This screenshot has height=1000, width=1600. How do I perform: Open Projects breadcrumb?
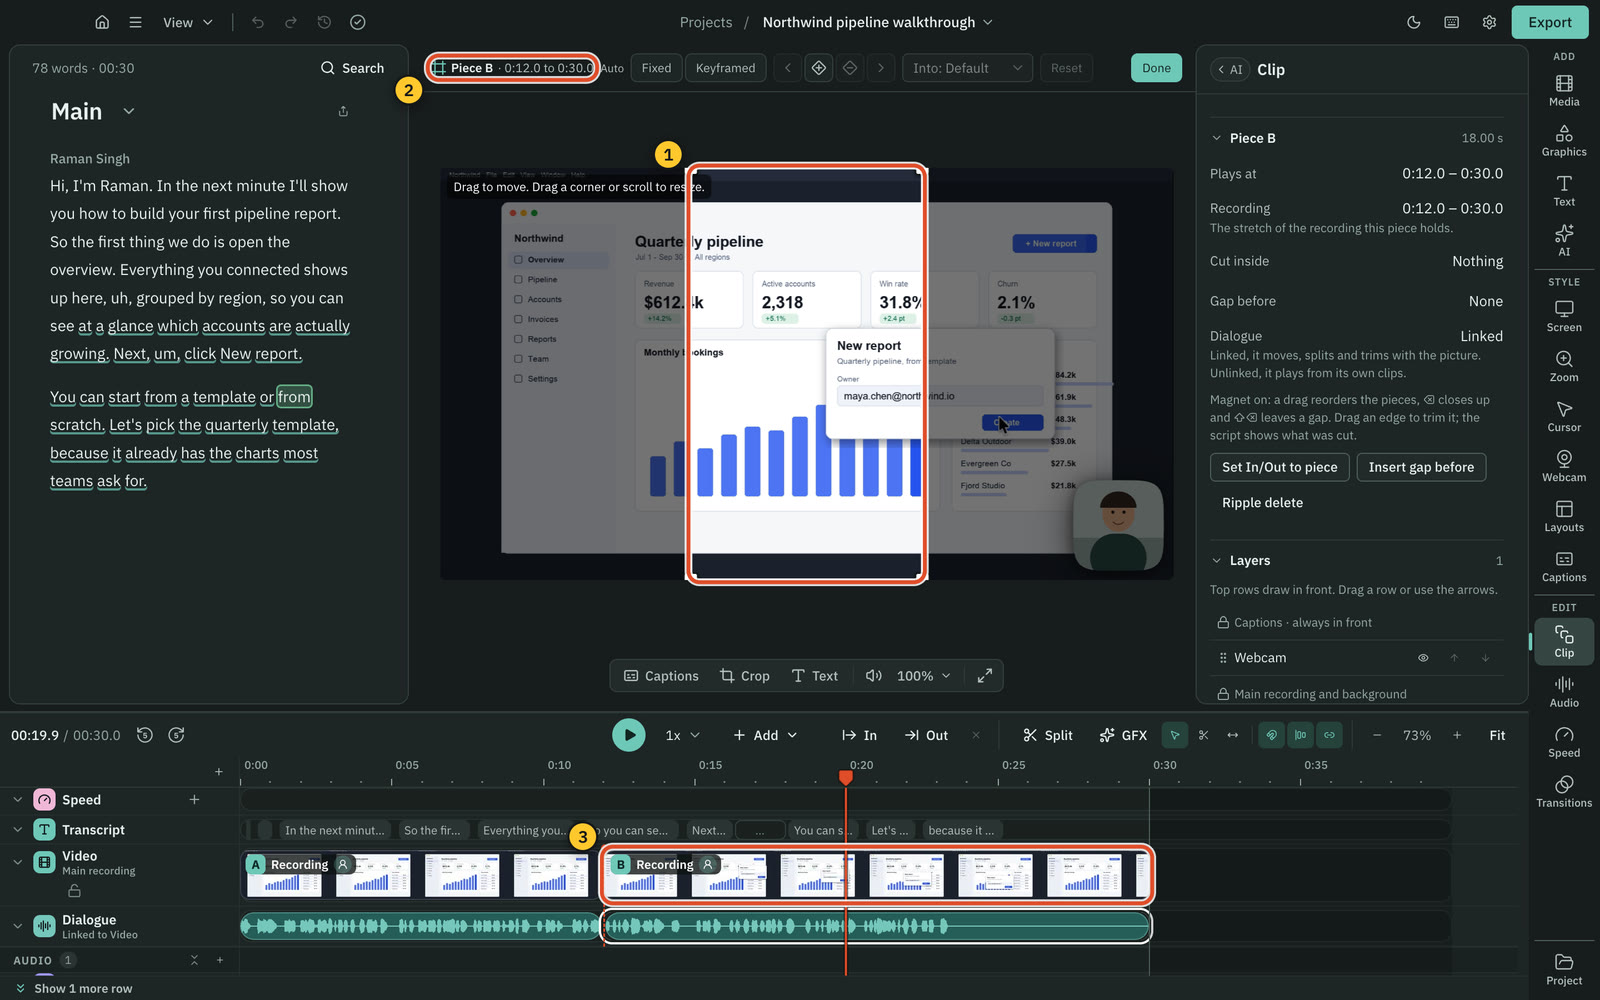click(x=706, y=22)
